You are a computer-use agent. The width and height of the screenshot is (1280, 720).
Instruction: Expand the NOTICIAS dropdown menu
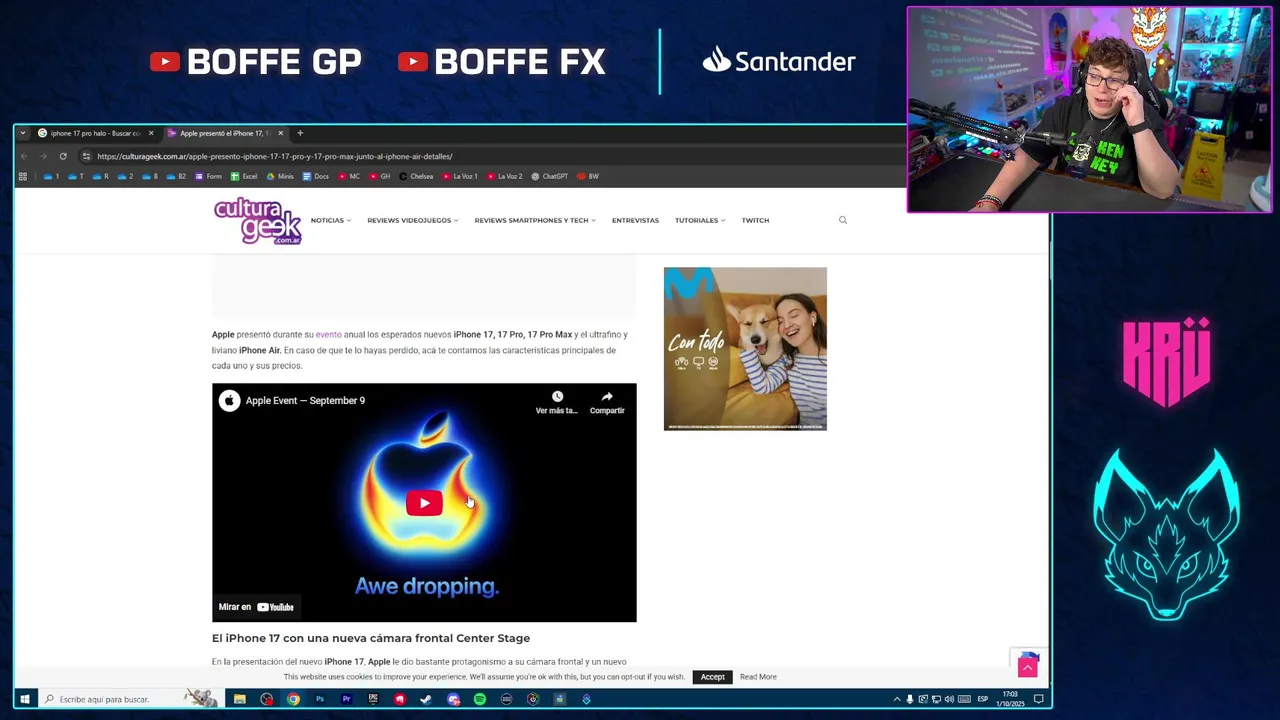(330, 220)
